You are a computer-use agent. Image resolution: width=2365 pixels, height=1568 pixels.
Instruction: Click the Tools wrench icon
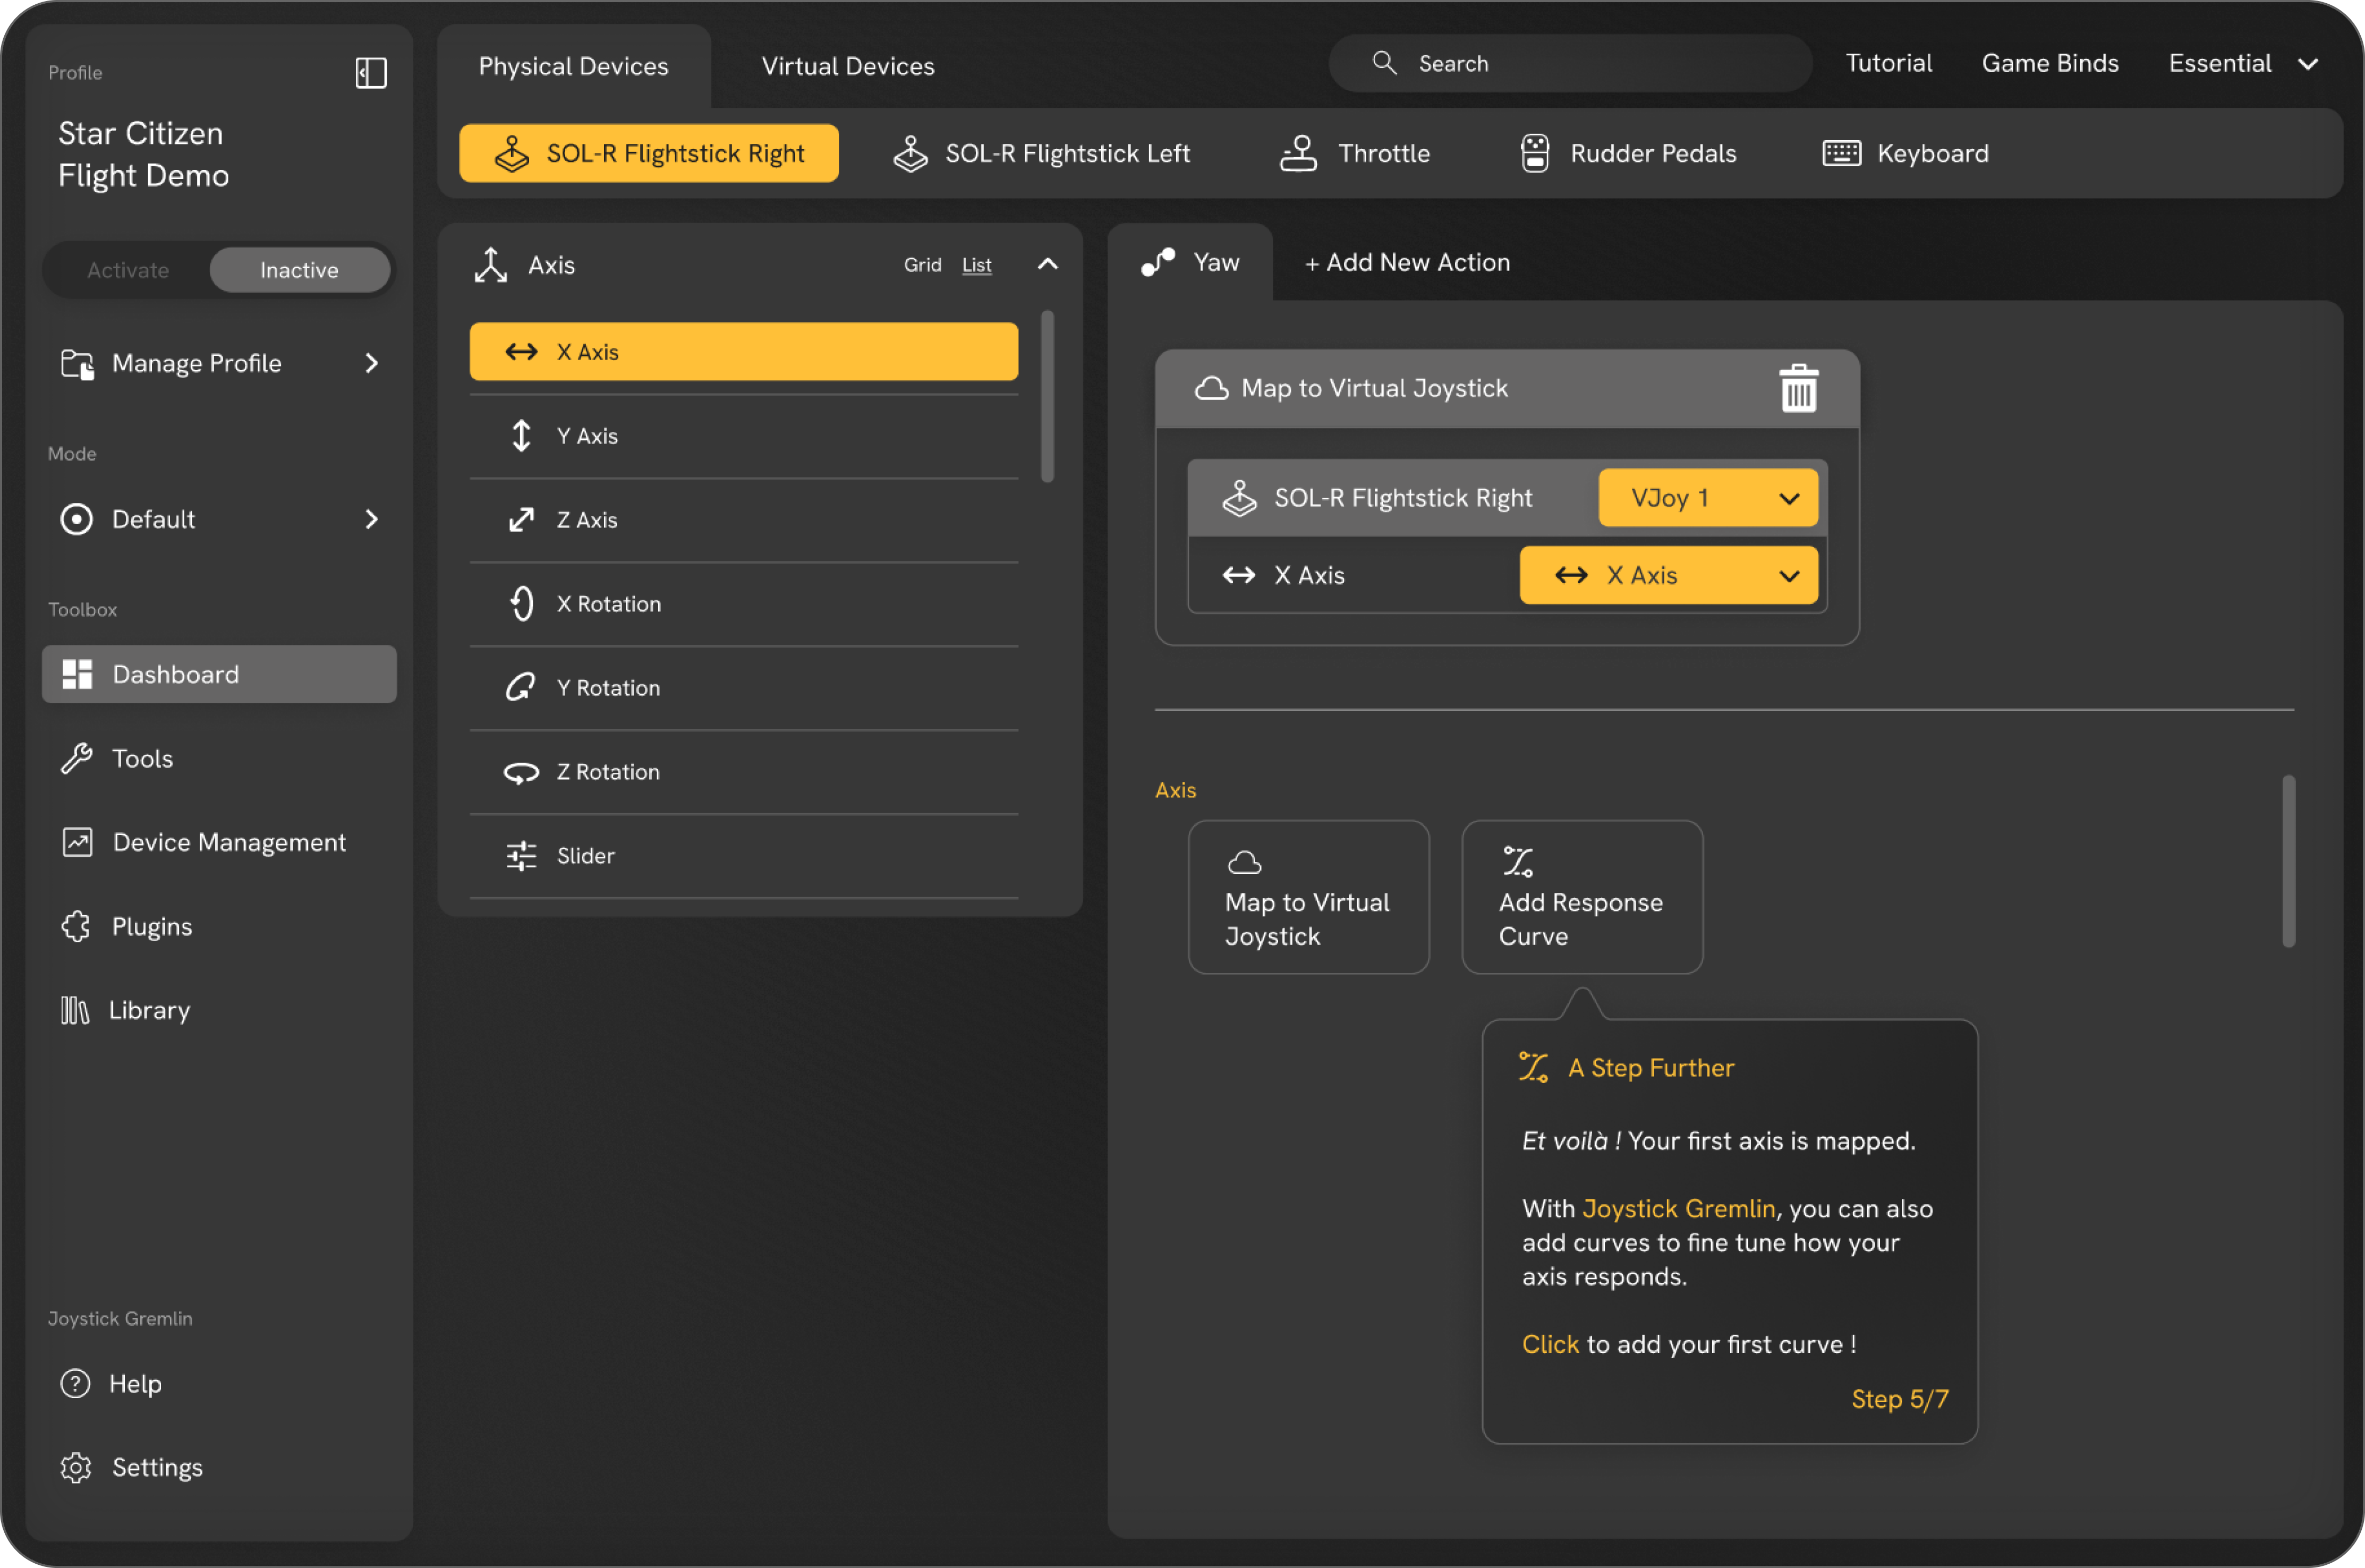77,759
